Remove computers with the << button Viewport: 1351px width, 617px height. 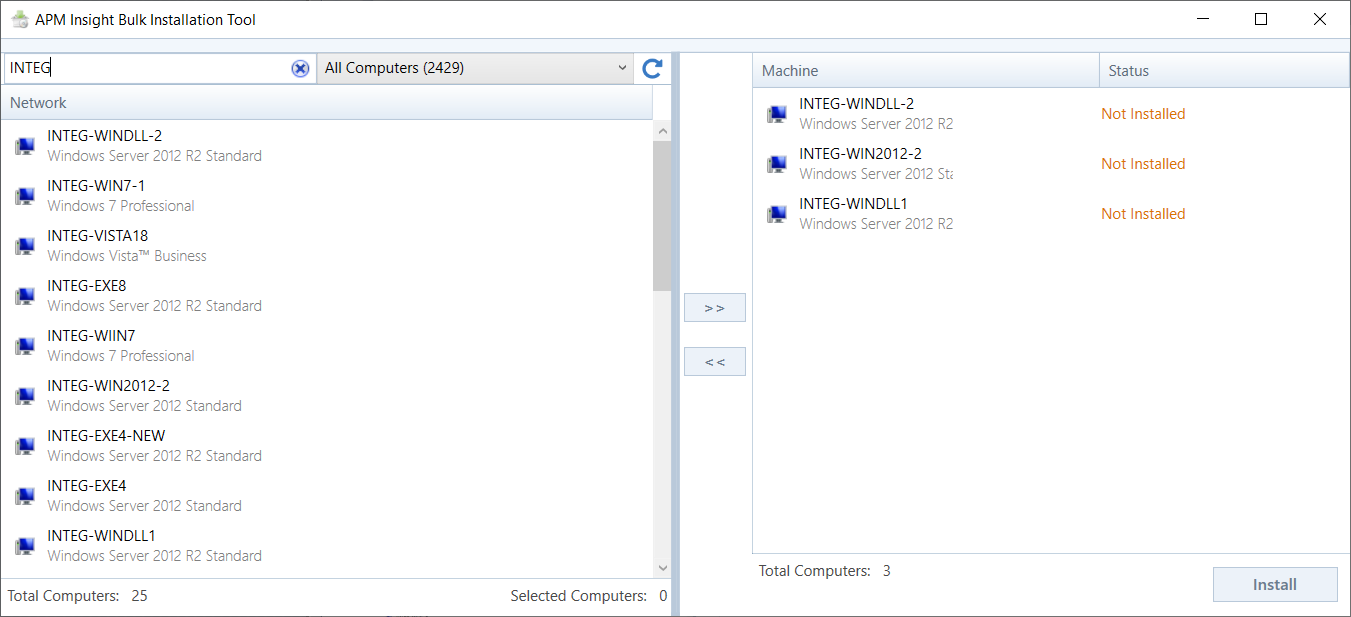[x=714, y=362]
